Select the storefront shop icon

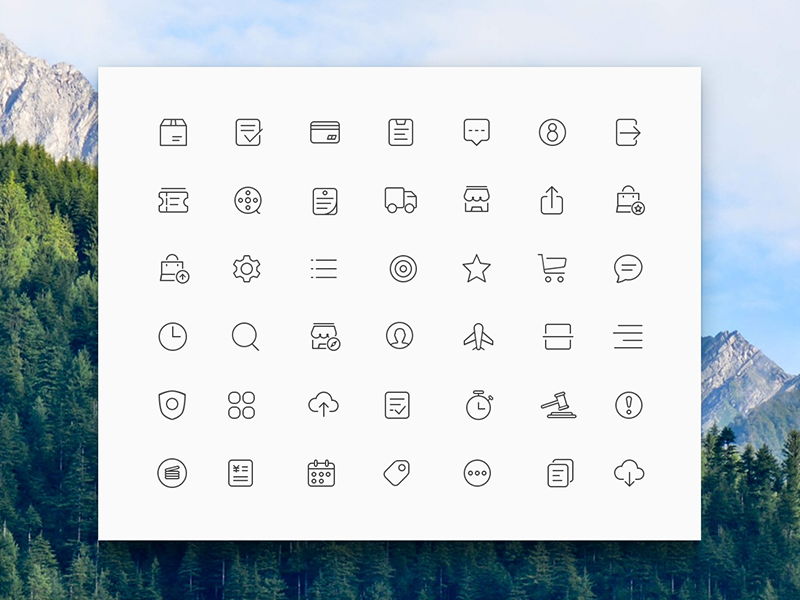click(x=477, y=199)
